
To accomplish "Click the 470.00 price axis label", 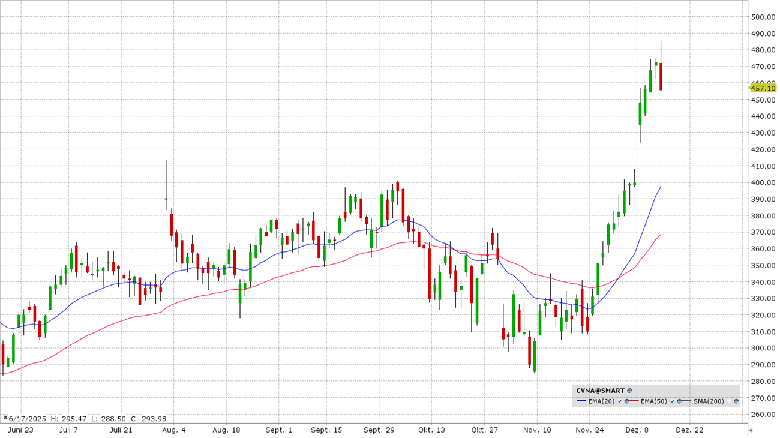I will pyautogui.click(x=764, y=66).
